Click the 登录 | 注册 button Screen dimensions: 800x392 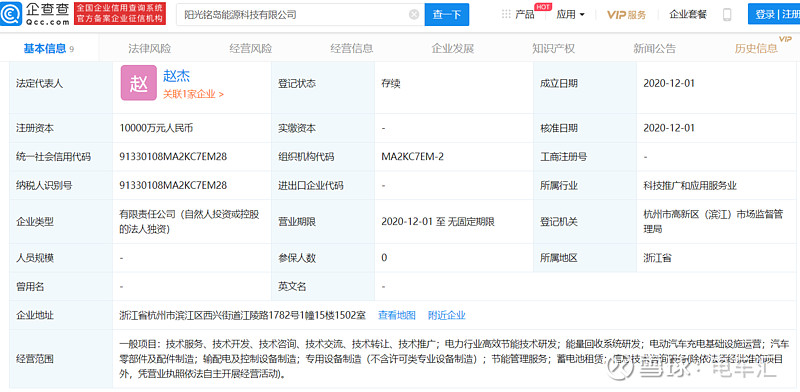click(x=774, y=14)
